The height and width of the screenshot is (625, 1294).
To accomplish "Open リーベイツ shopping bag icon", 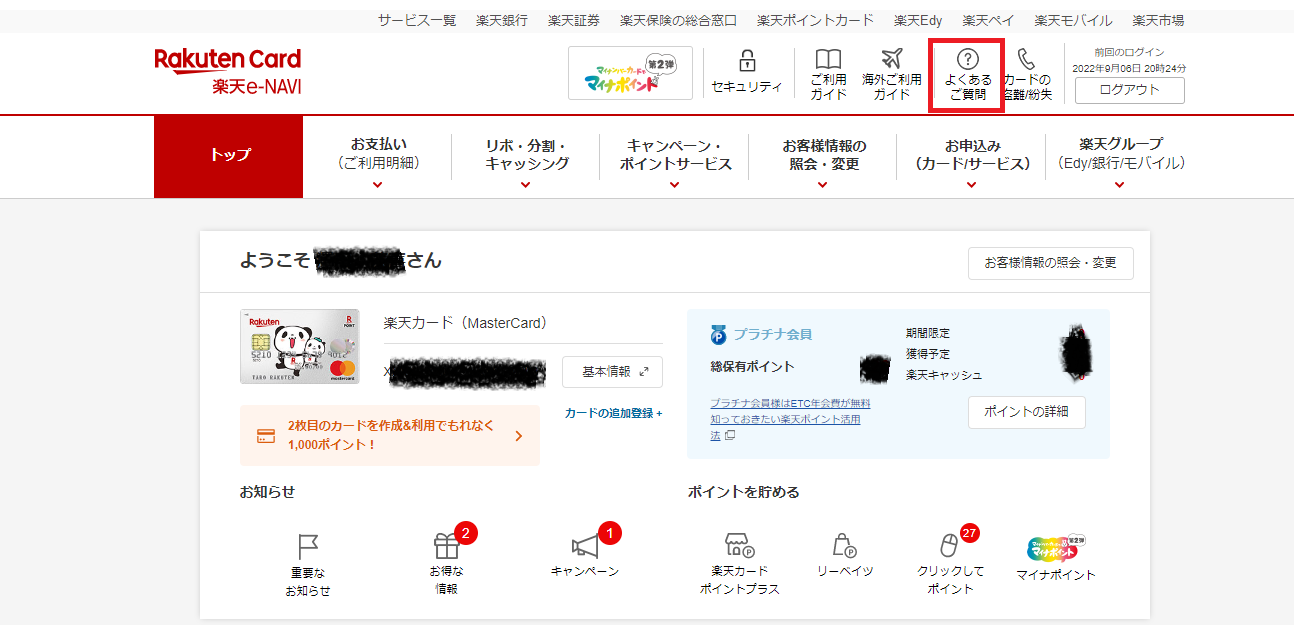I will tap(844, 545).
